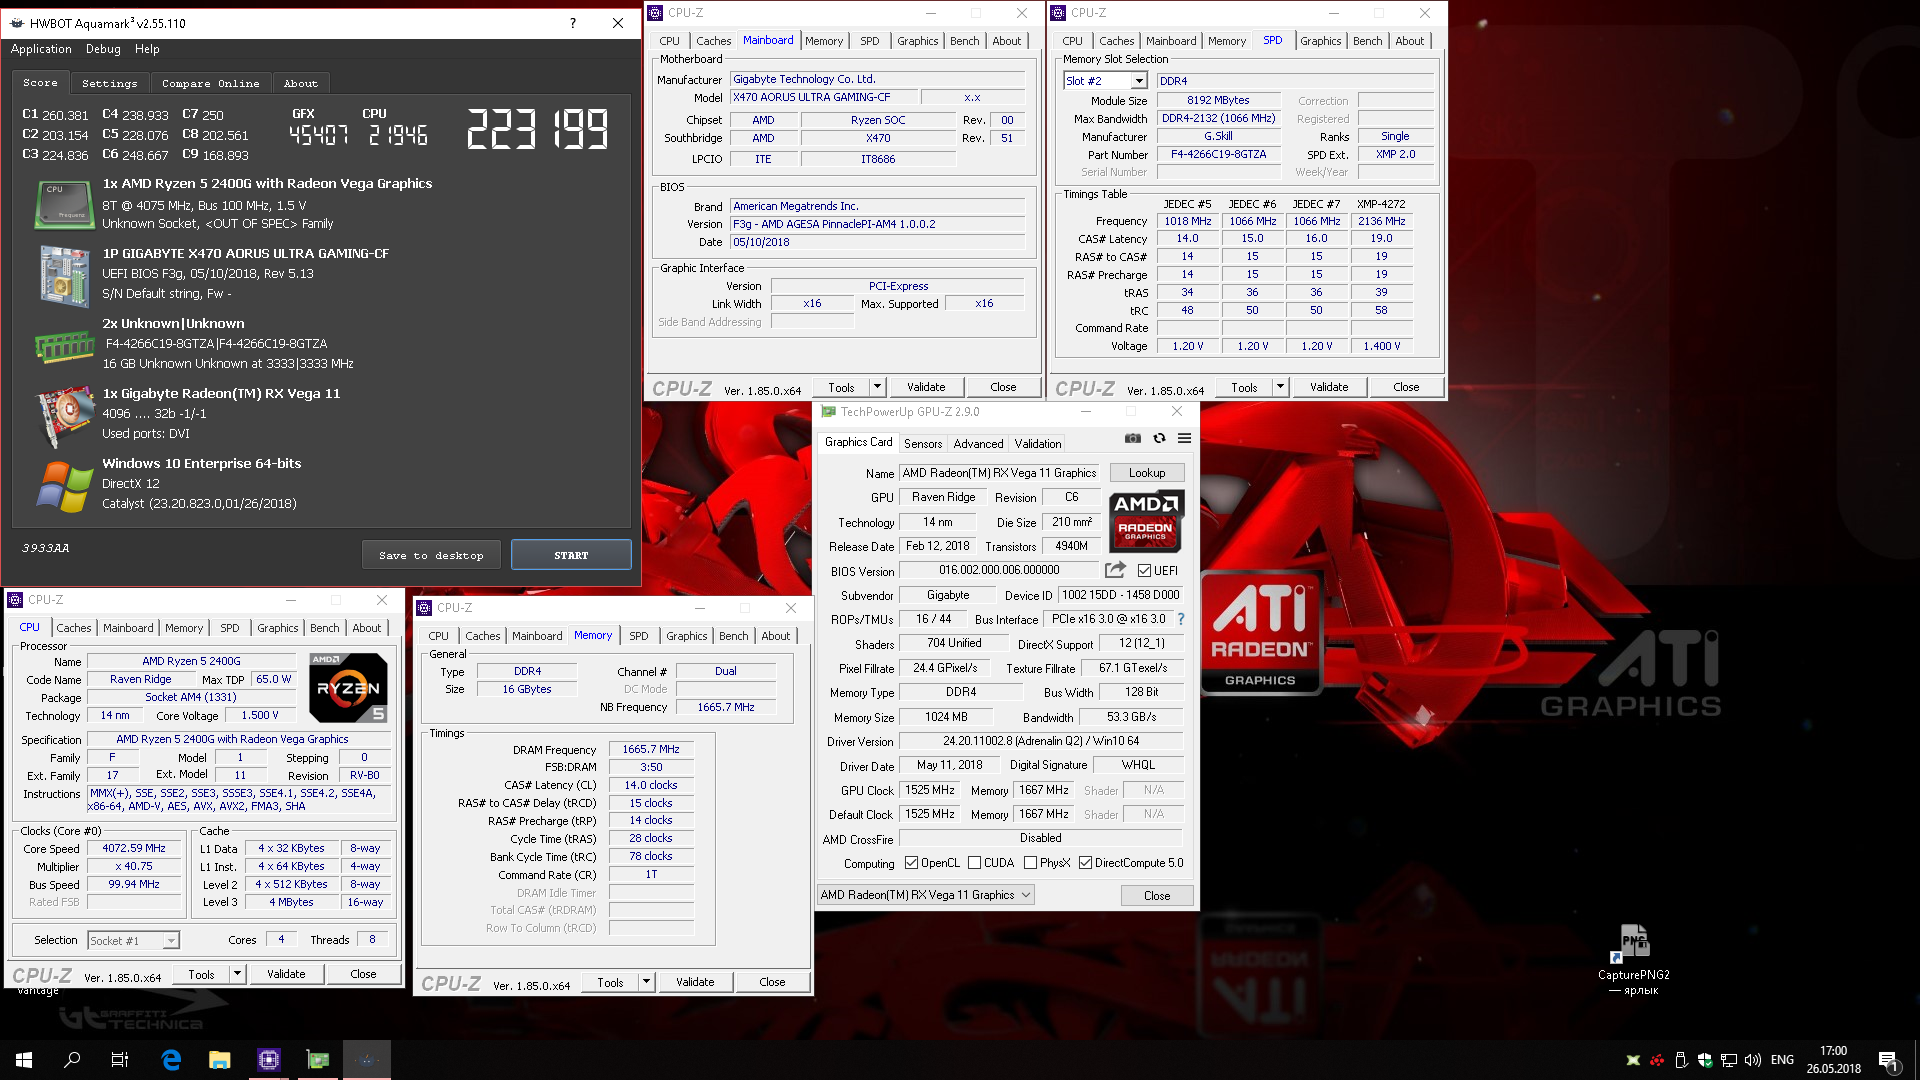The image size is (1920, 1080).
Task: Click the BIOS Version field 016.002.000.006
Action: [999, 570]
